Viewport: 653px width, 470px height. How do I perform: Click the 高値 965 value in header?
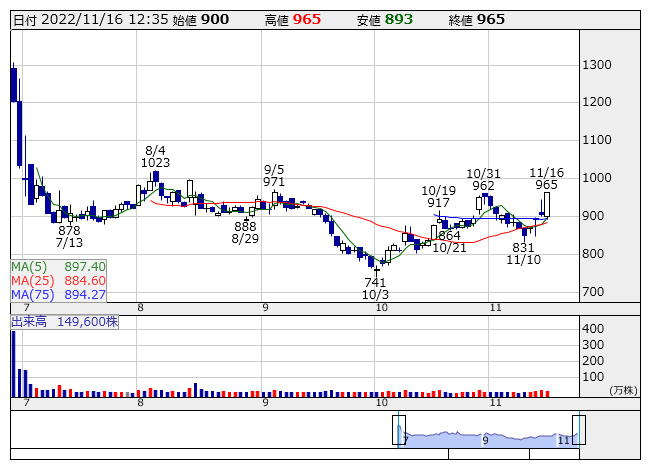pyautogui.click(x=307, y=20)
